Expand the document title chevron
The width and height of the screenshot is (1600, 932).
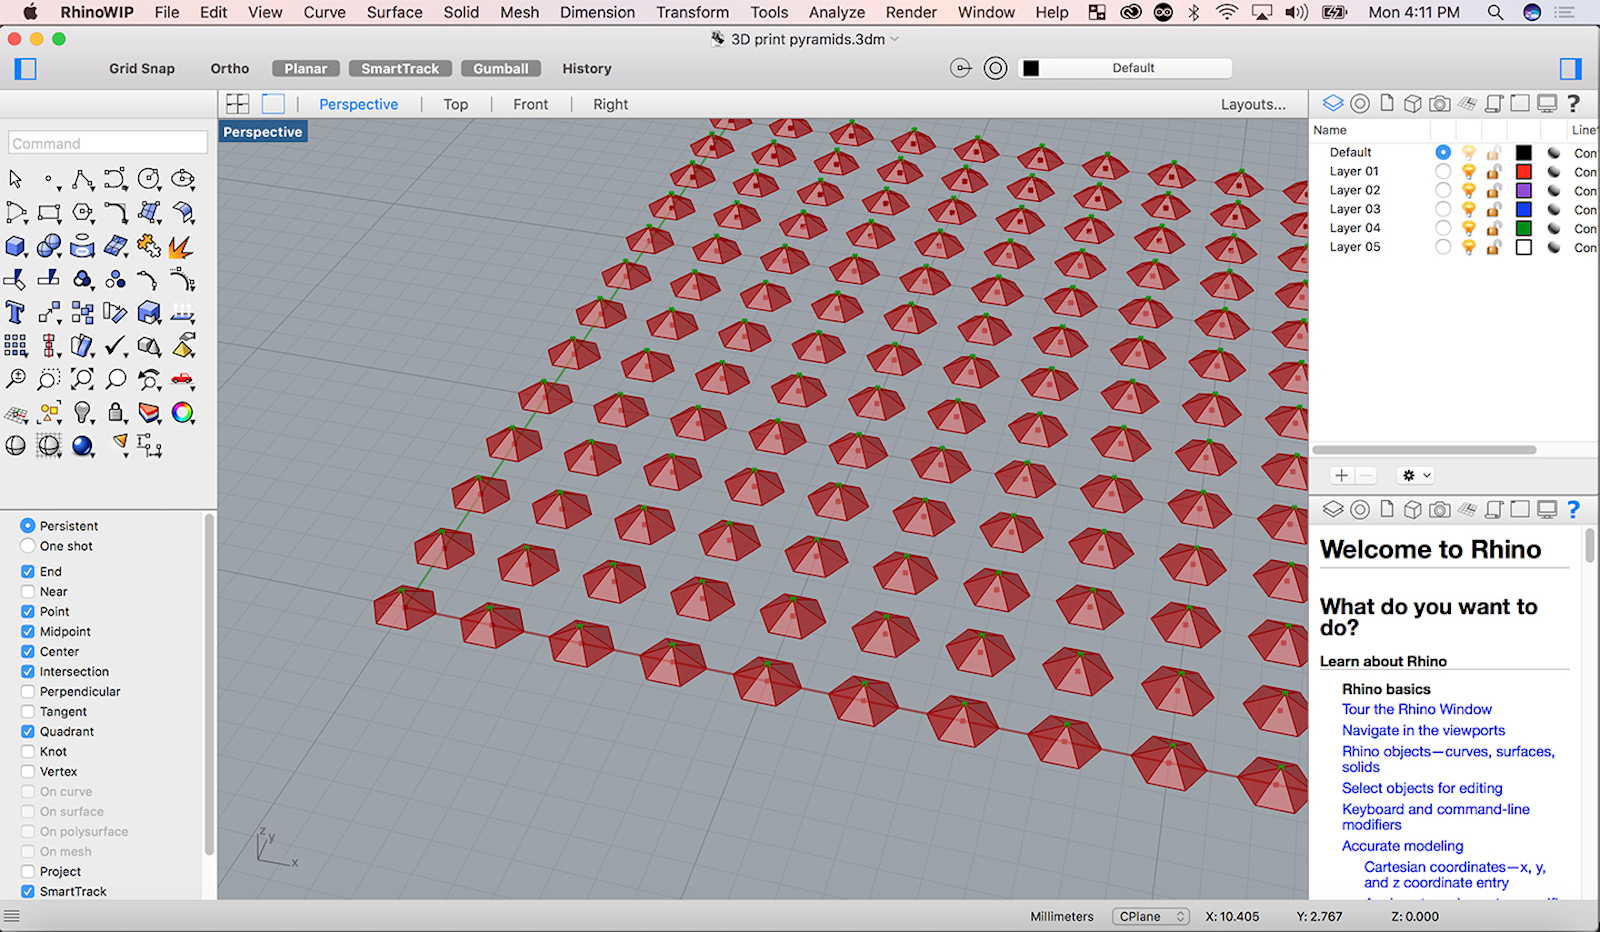894,39
